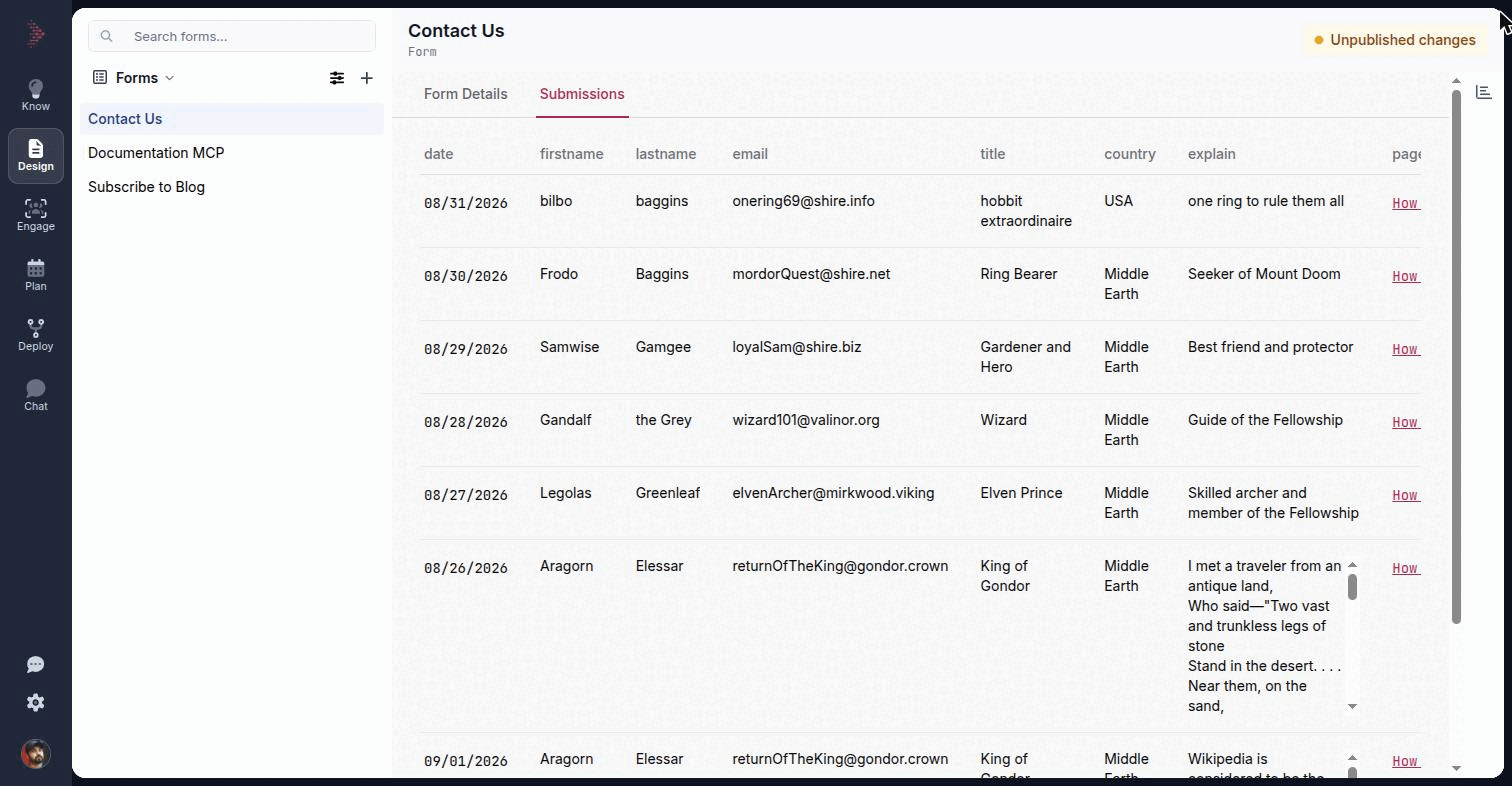Screen dimensions: 1512x786
Task: Go to the Engage section
Action: pyautogui.click(x=36, y=216)
